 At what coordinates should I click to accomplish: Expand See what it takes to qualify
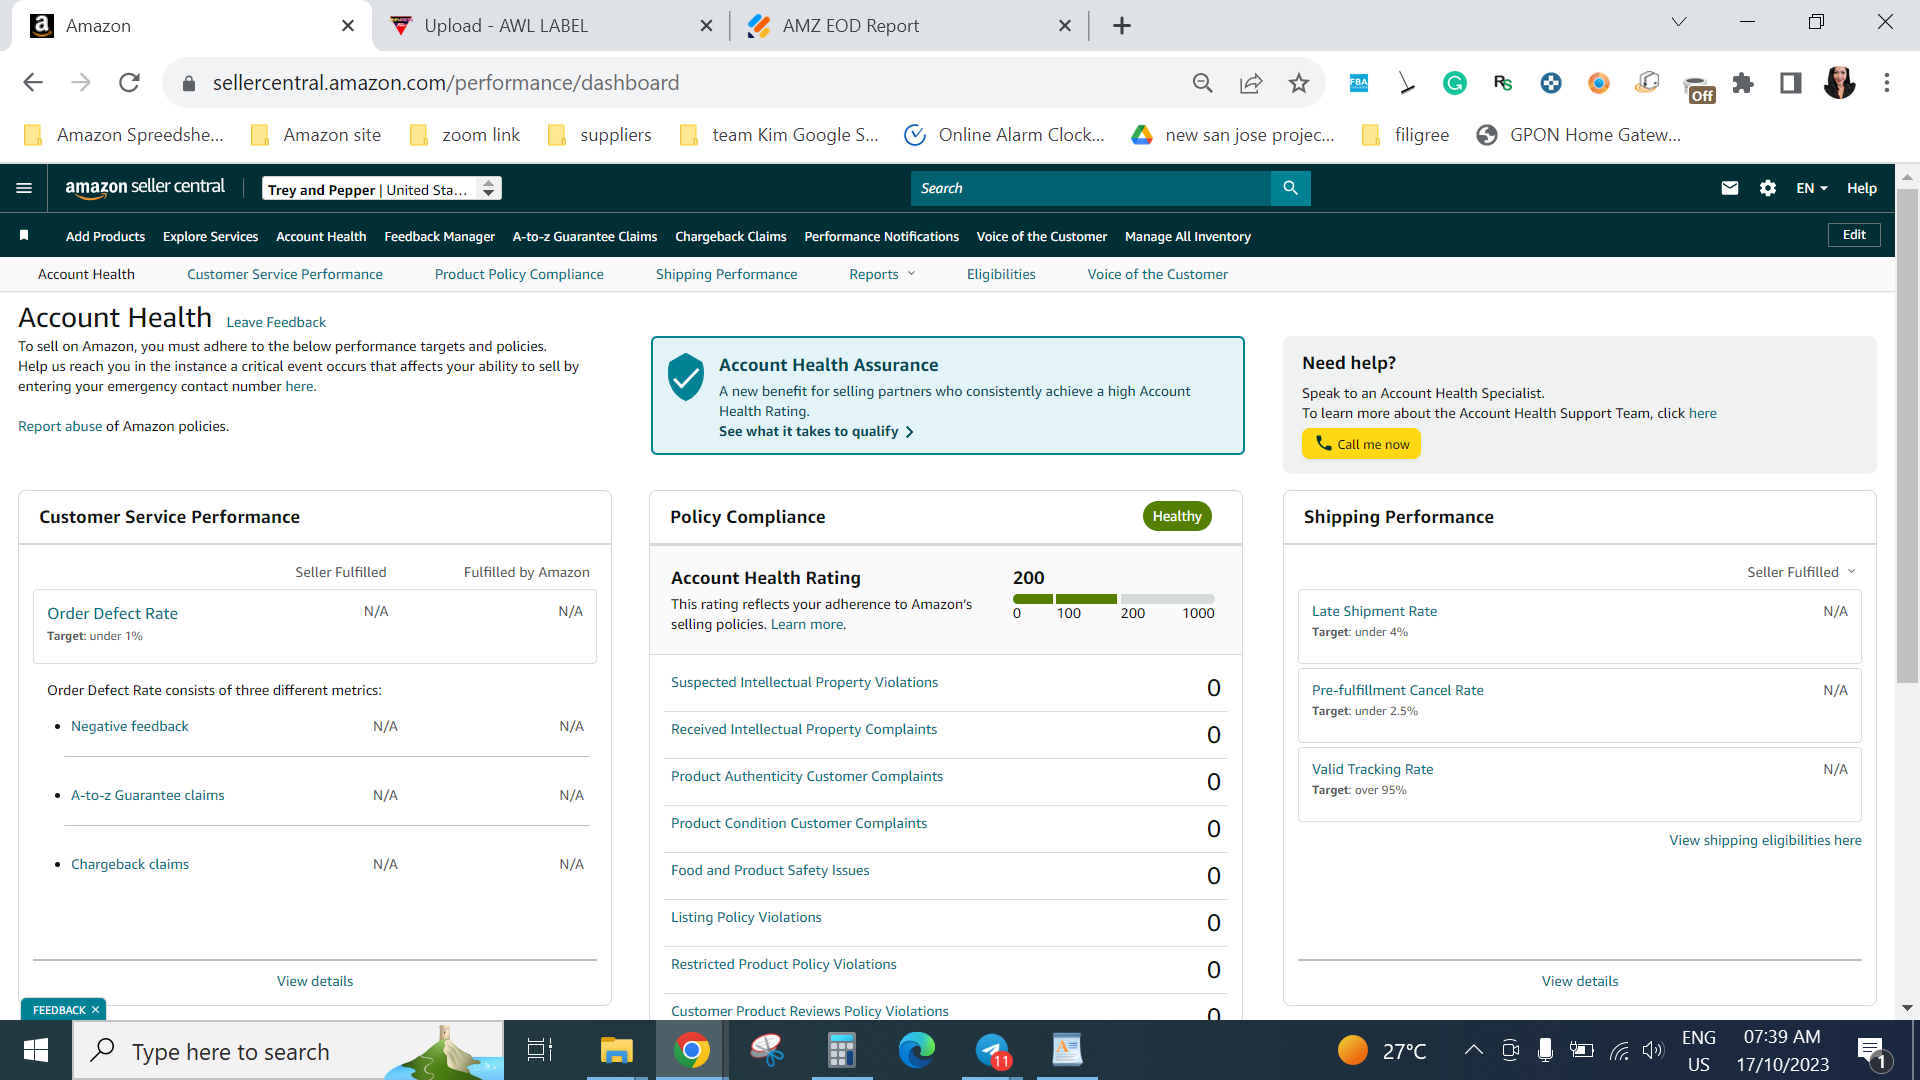816,431
